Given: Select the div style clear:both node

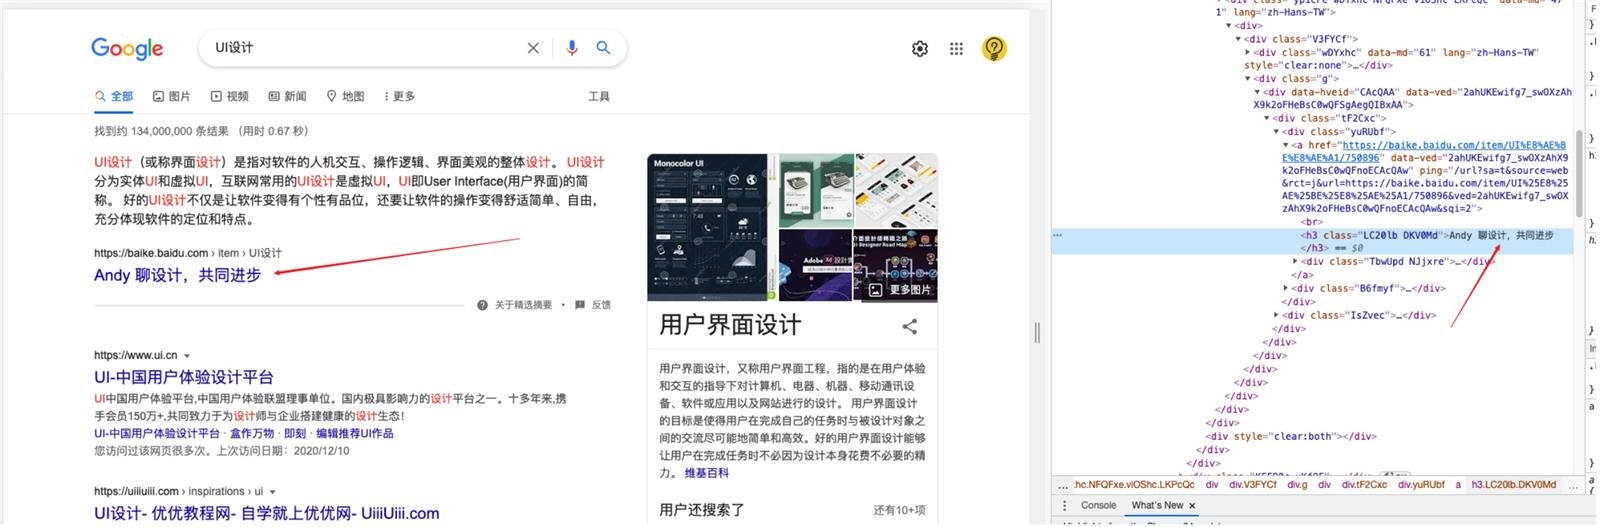Looking at the screenshot, I should 1290,436.
